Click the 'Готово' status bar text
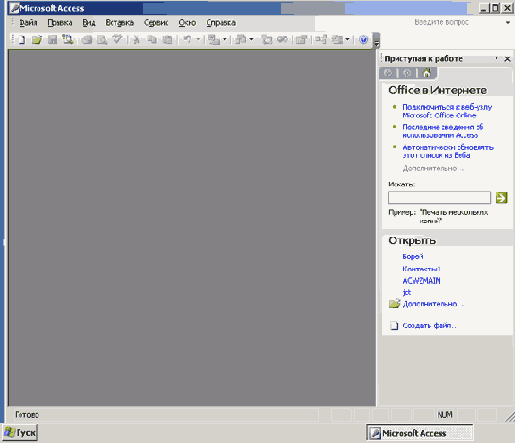 tap(27, 415)
